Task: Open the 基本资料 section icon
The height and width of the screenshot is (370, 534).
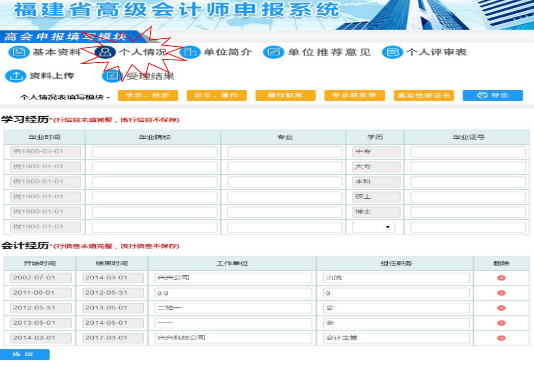Action: click(x=18, y=52)
